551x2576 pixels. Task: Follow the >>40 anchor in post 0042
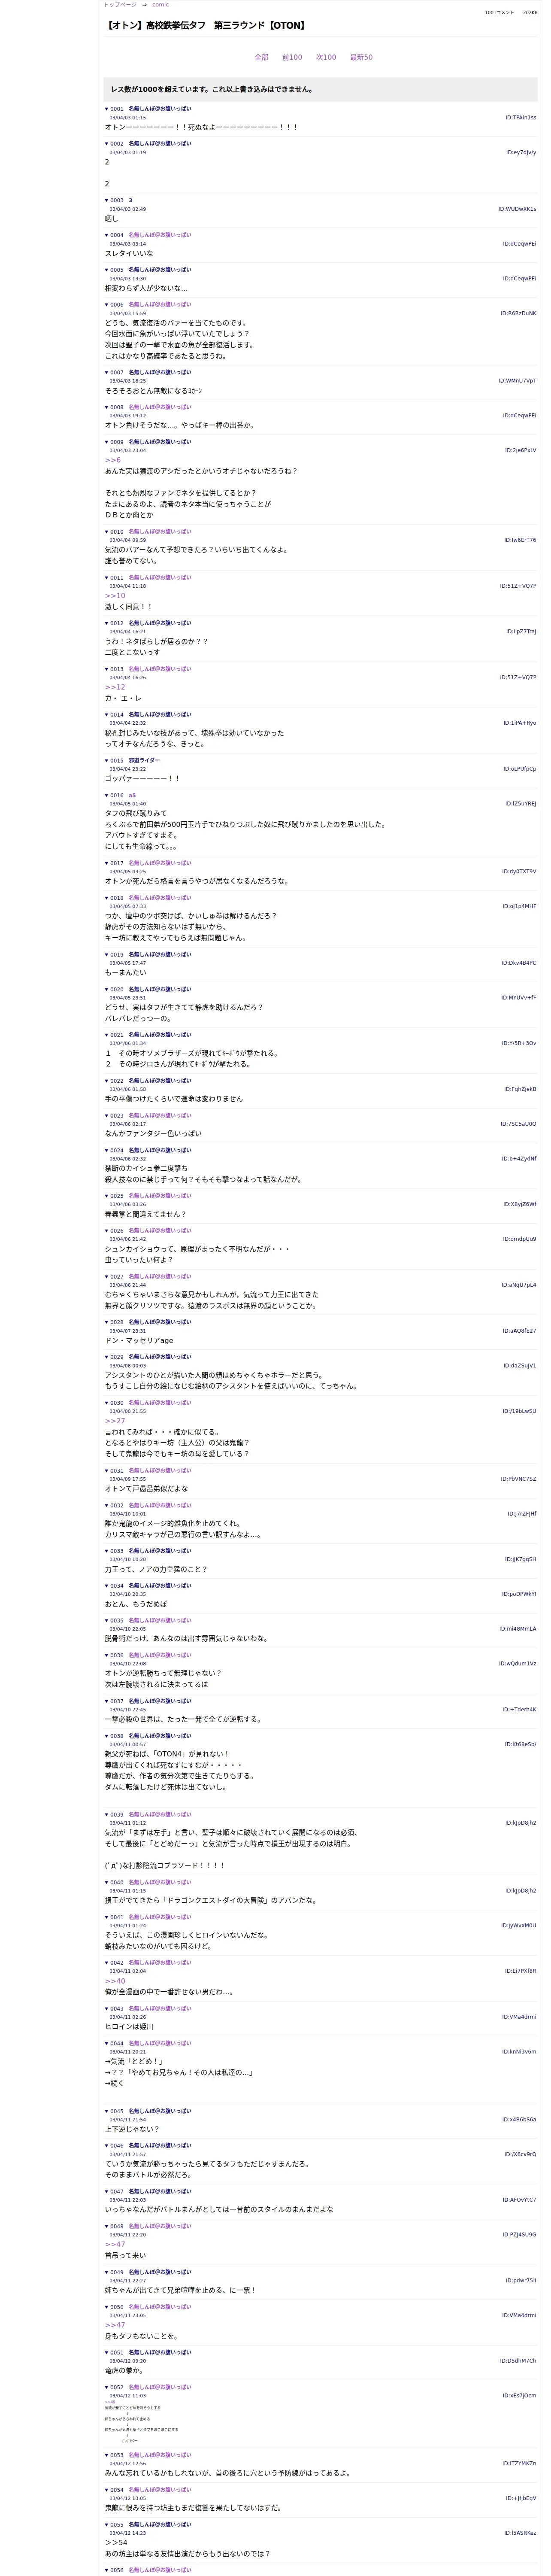(115, 1981)
